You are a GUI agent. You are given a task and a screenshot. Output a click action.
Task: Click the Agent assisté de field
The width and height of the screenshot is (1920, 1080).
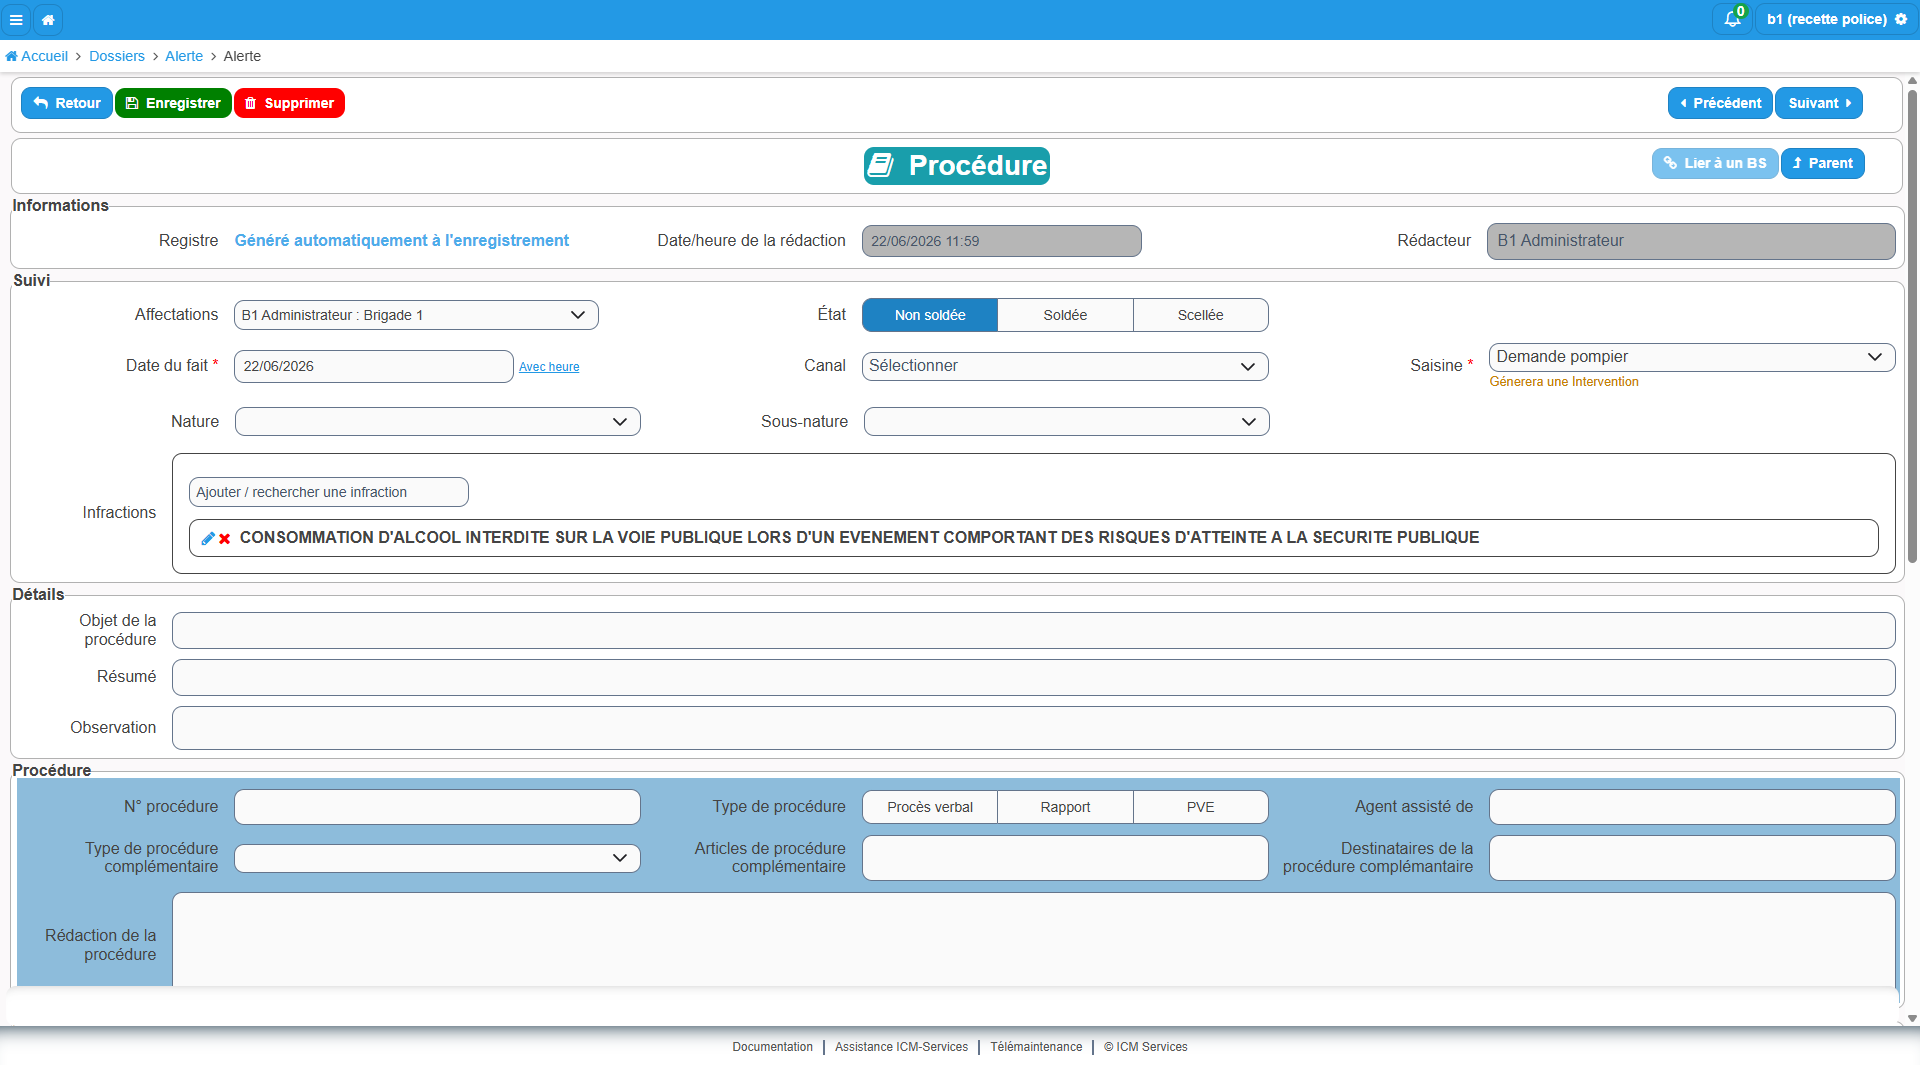click(1692, 807)
